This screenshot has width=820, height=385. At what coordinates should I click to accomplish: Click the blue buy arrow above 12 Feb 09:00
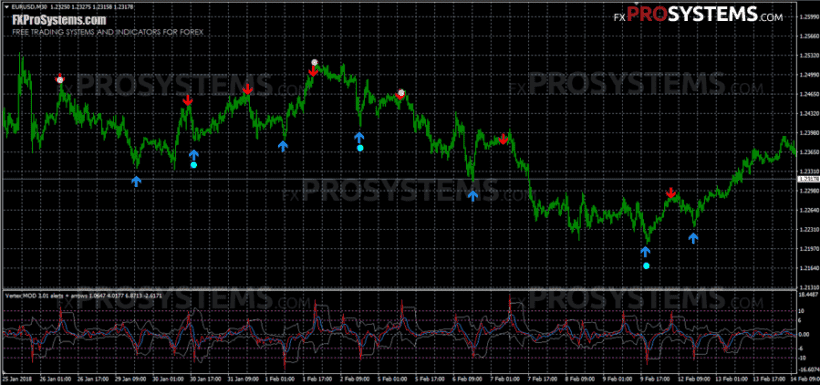[693, 239]
